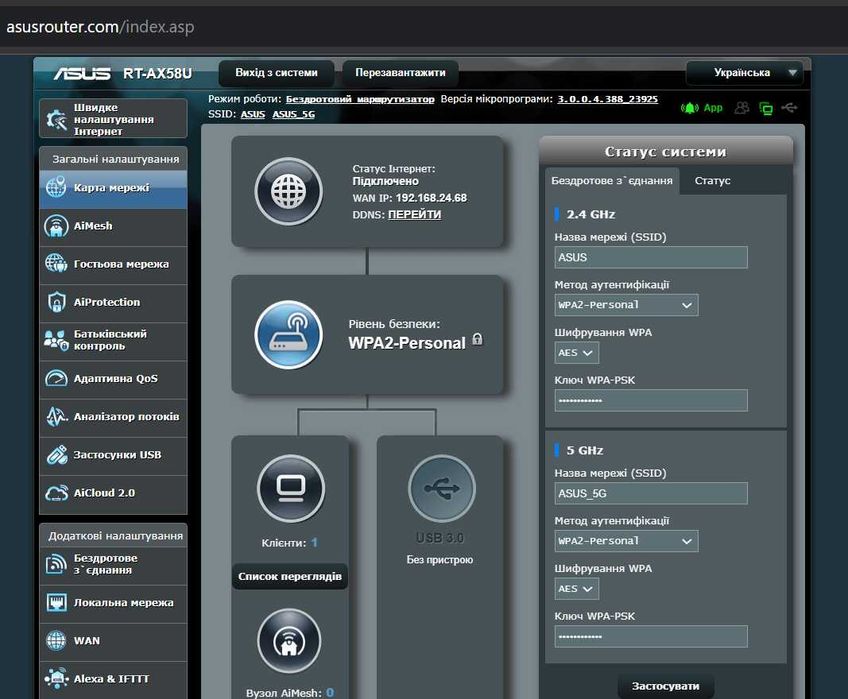Open 2.4 GHz authentication method dropdown
The height and width of the screenshot is (699, 848).
click(626, 305)
